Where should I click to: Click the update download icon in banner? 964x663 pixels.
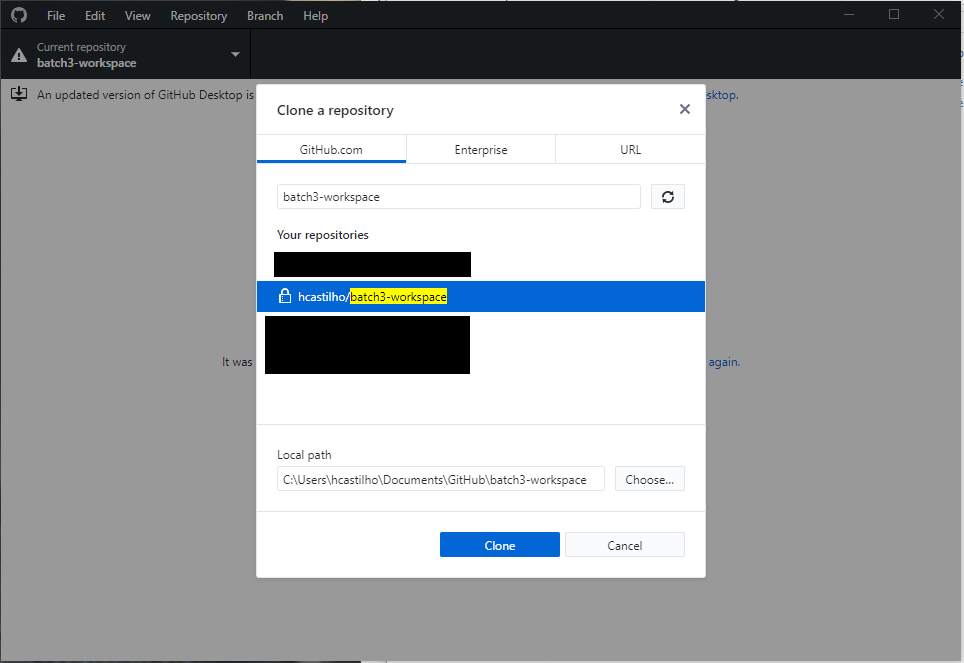click(x=19, y=94)
